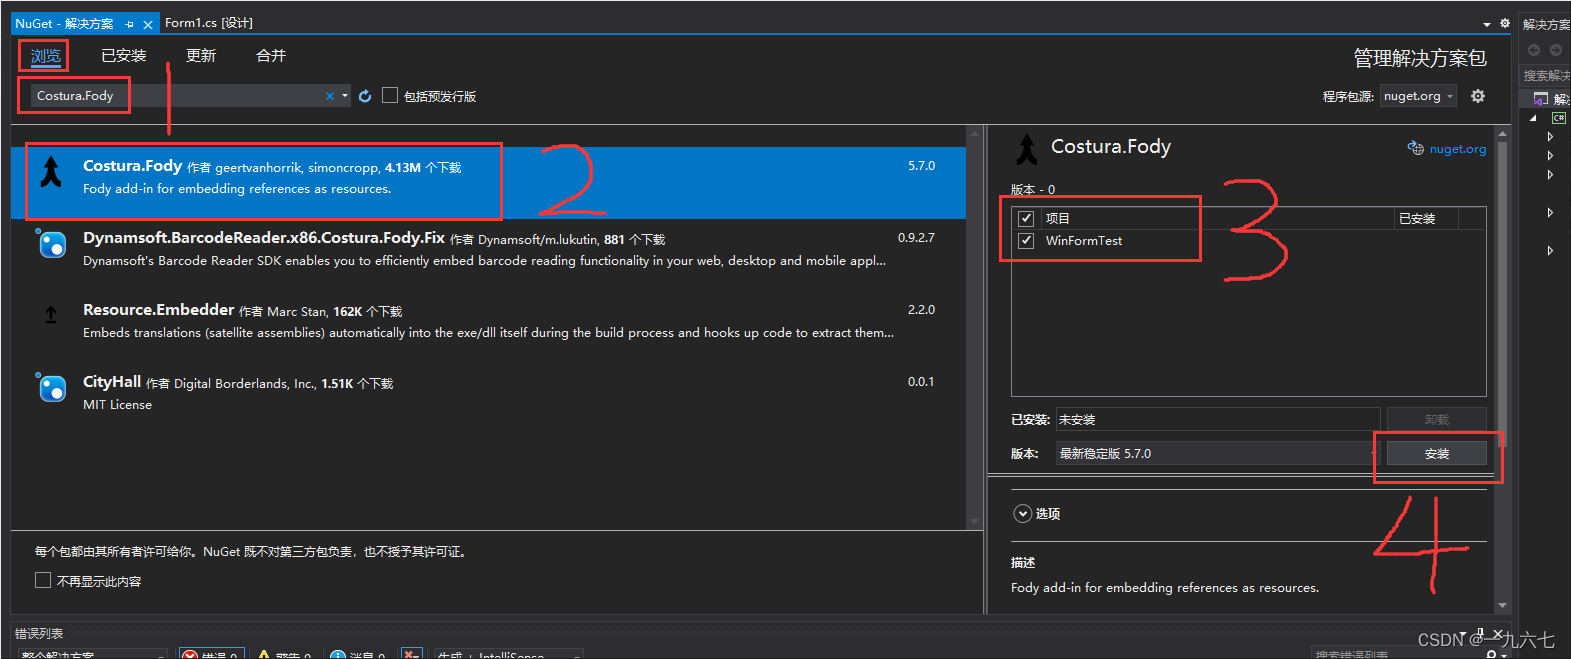This screenshot has height=659, width=1571.
Task: Select the C# project icon in Solution Explorer
Action: pos(1558,118)
